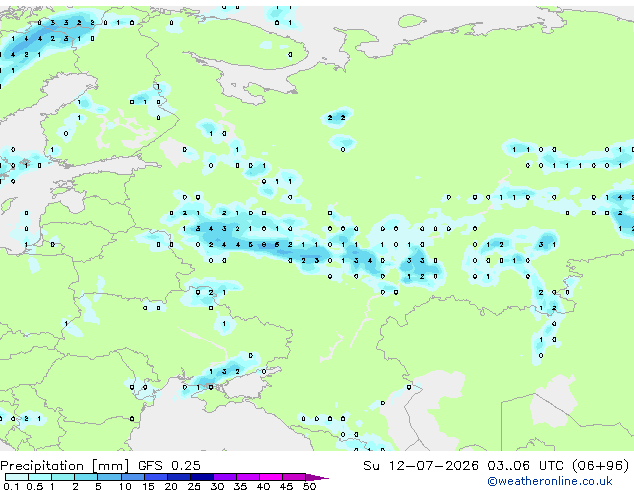Click the 0.1–0.5 mm legend color swatch

(17, 477)
